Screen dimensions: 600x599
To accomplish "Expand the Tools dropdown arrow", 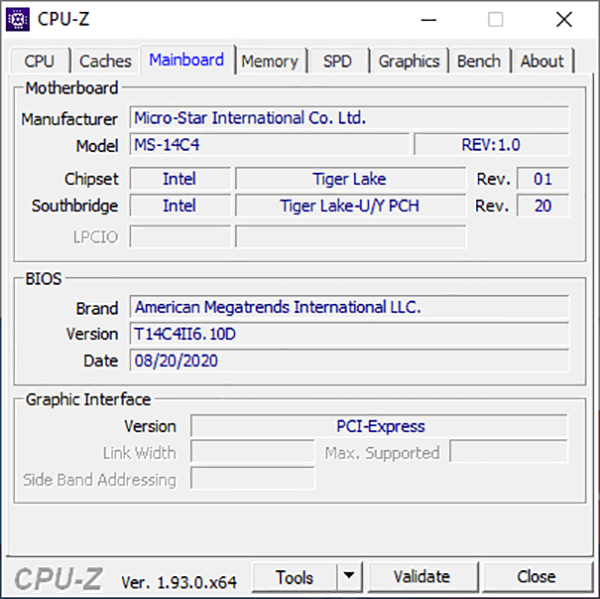I will tap(349, 577).
